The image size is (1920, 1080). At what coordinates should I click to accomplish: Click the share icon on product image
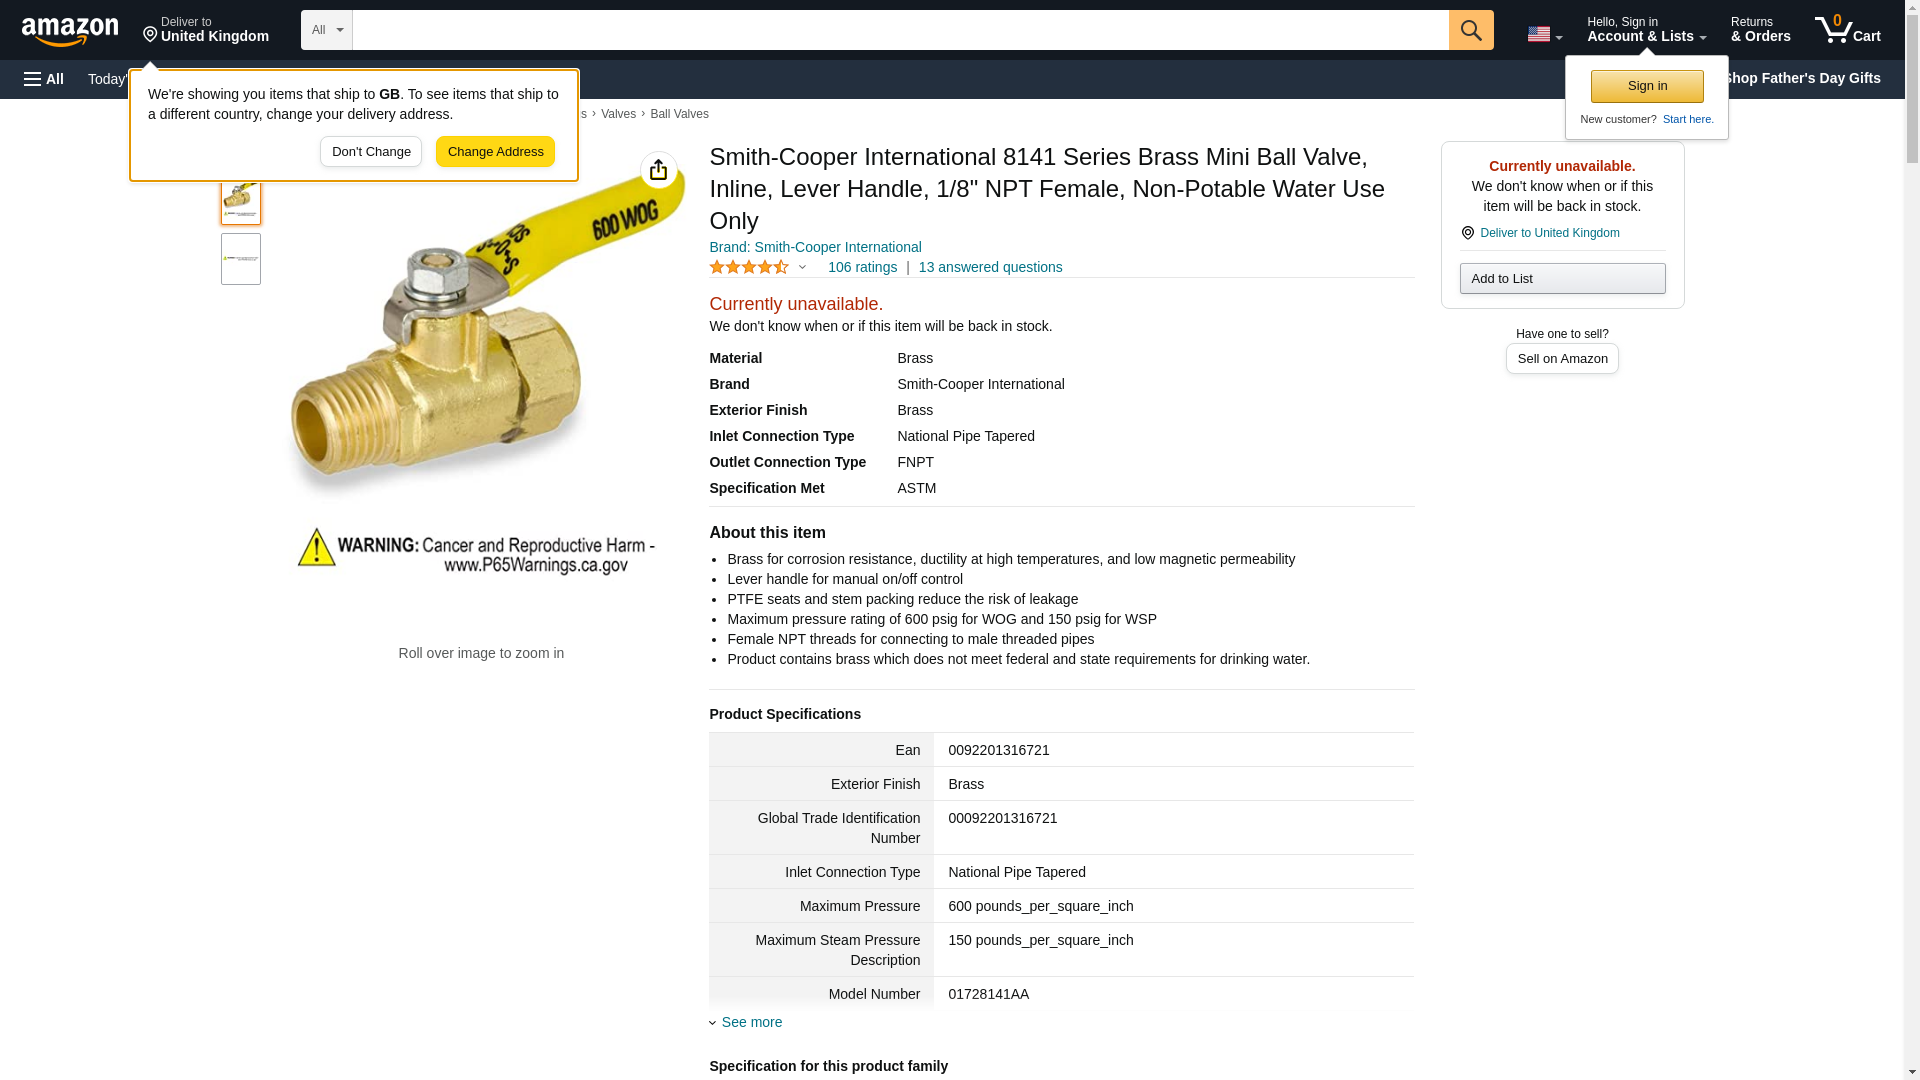pos(658,170)
